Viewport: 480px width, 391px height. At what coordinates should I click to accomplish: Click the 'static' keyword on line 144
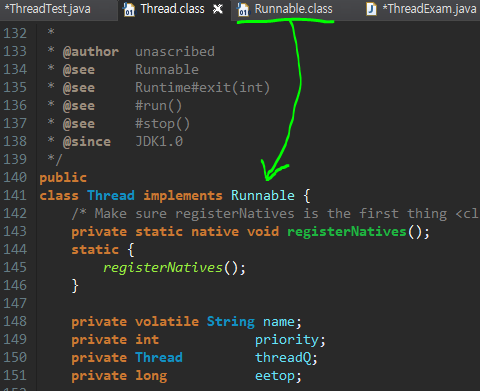point(95,250)
